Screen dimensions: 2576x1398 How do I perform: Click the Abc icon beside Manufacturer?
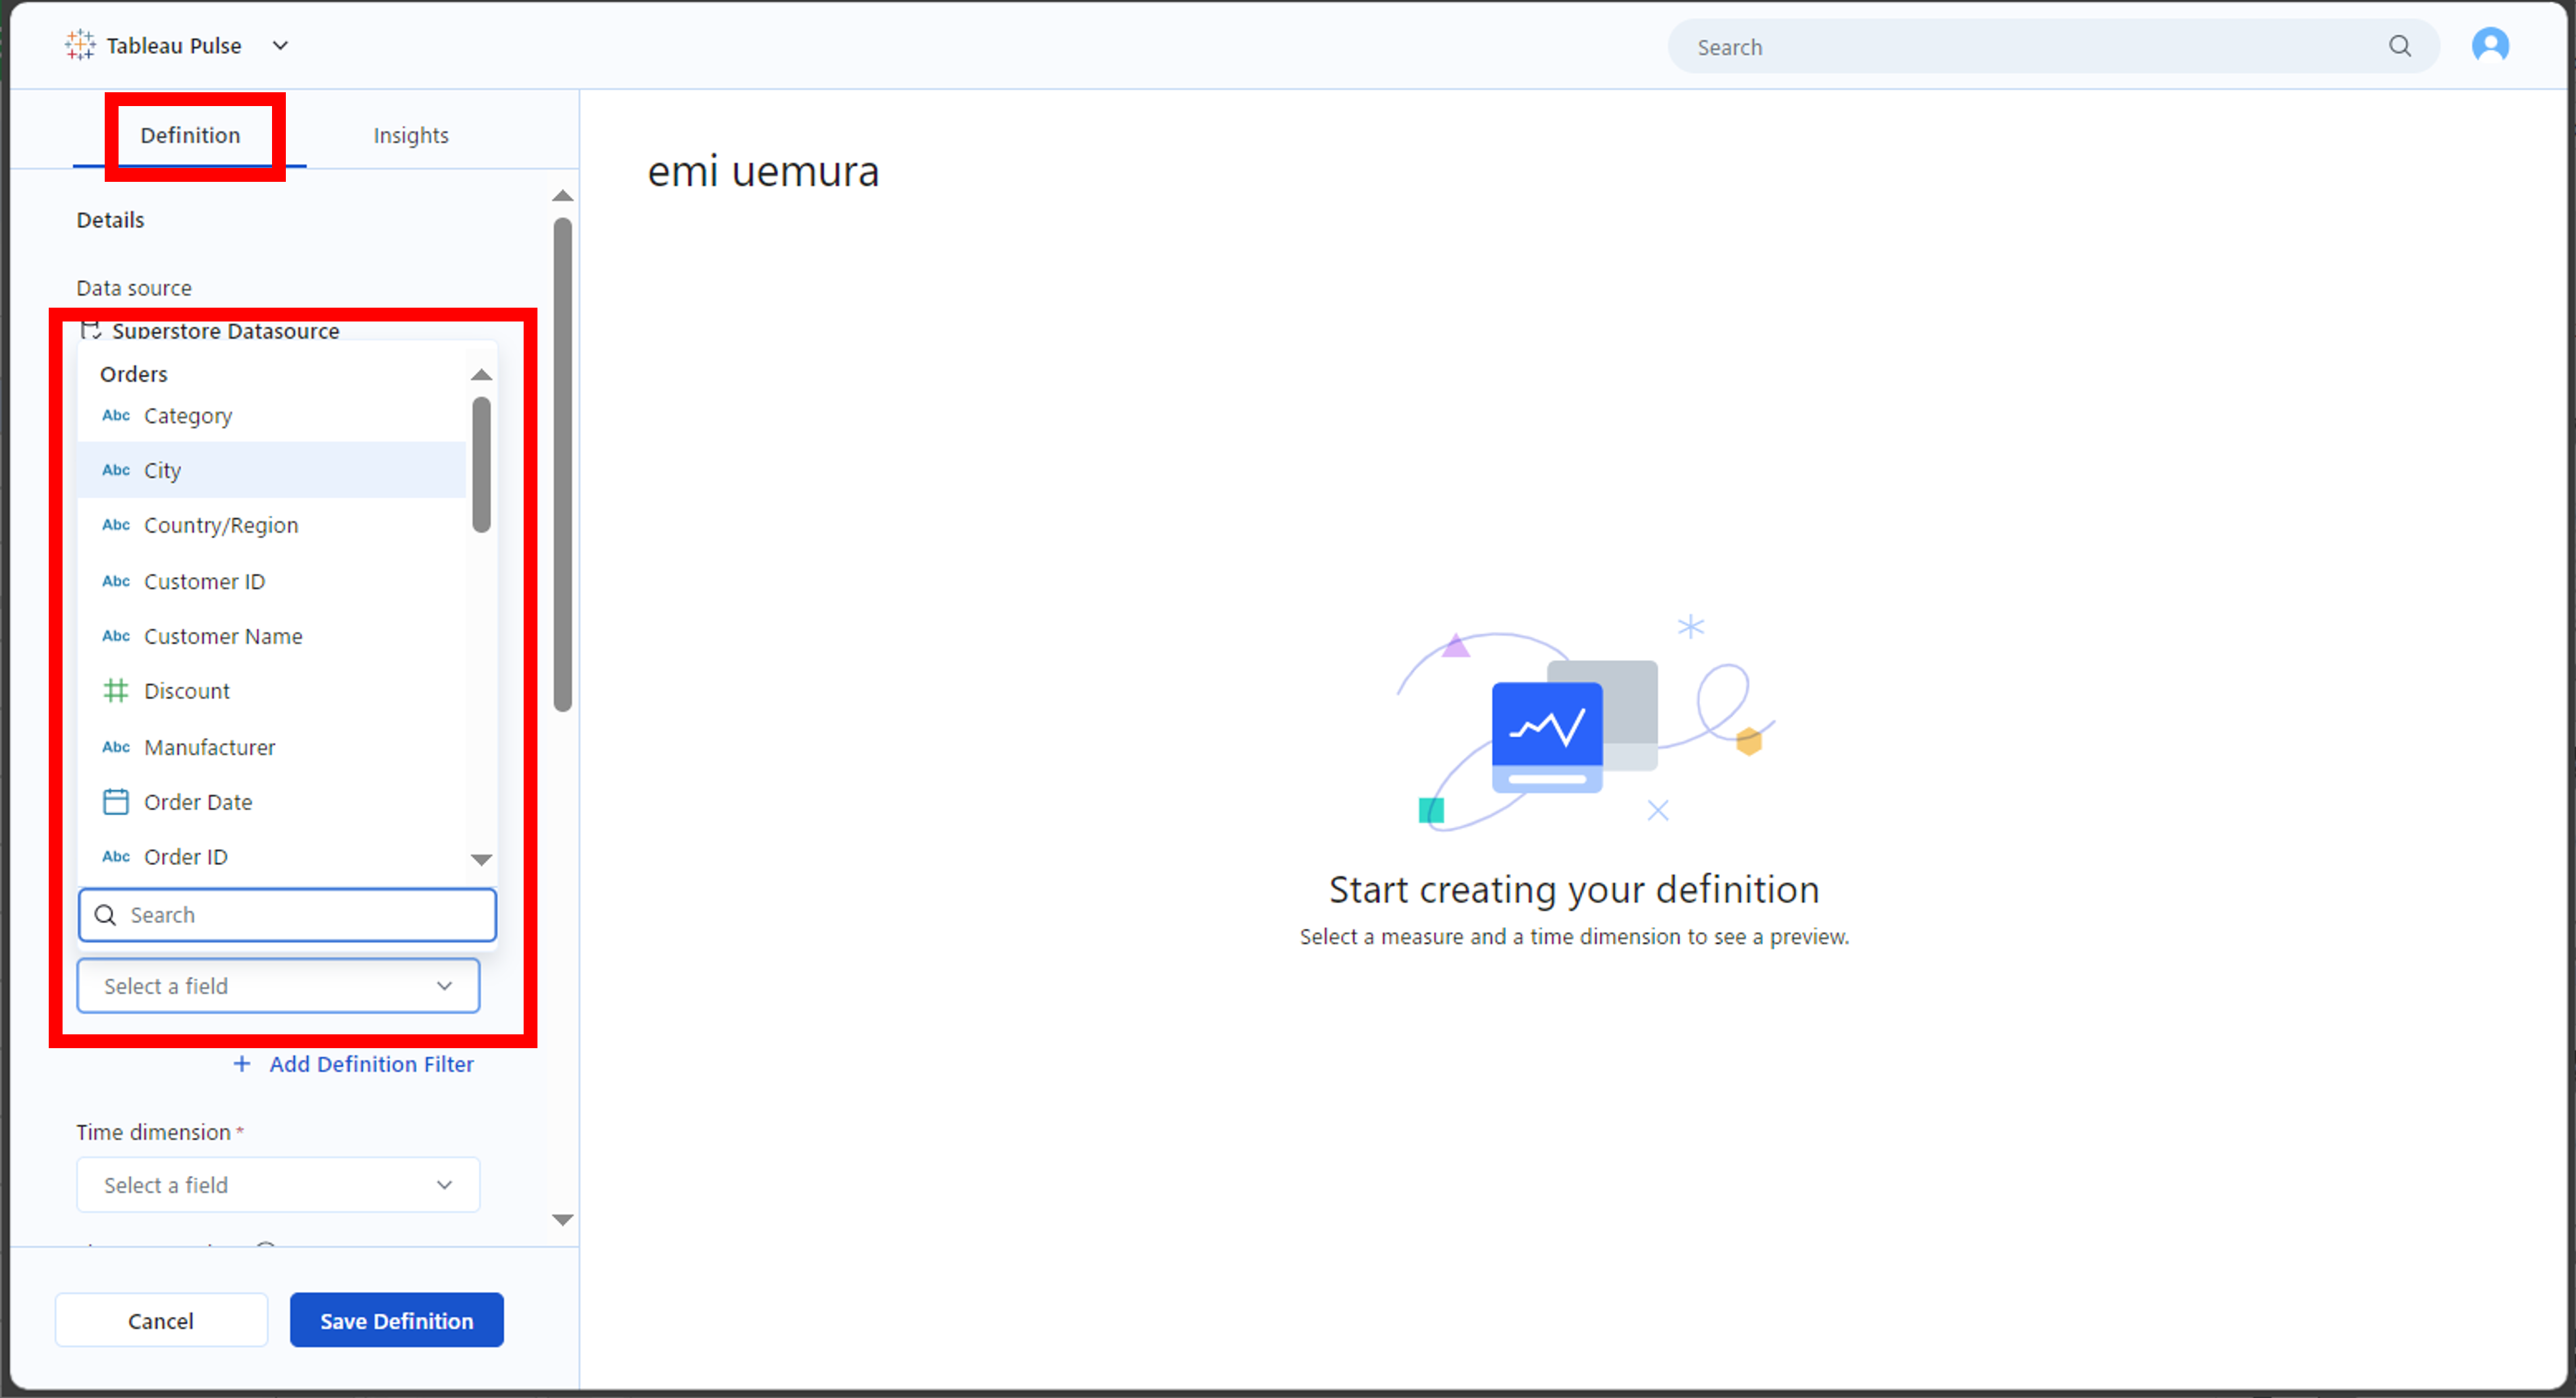click(x=116, y=747)
